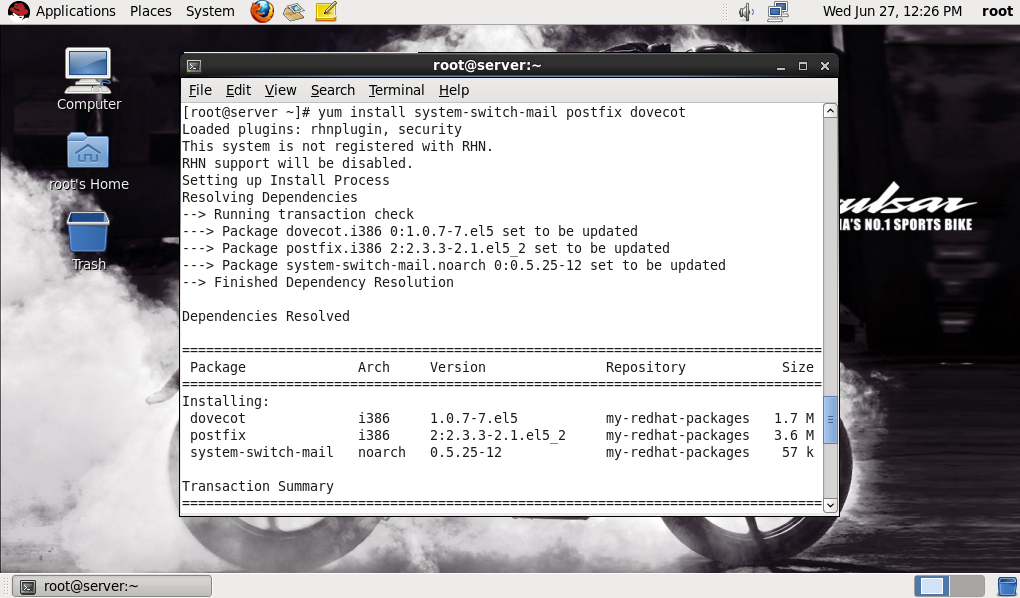Viewport: 1020px width, 598px height.
Task: Open the System menu
Action: click(210, 11)
